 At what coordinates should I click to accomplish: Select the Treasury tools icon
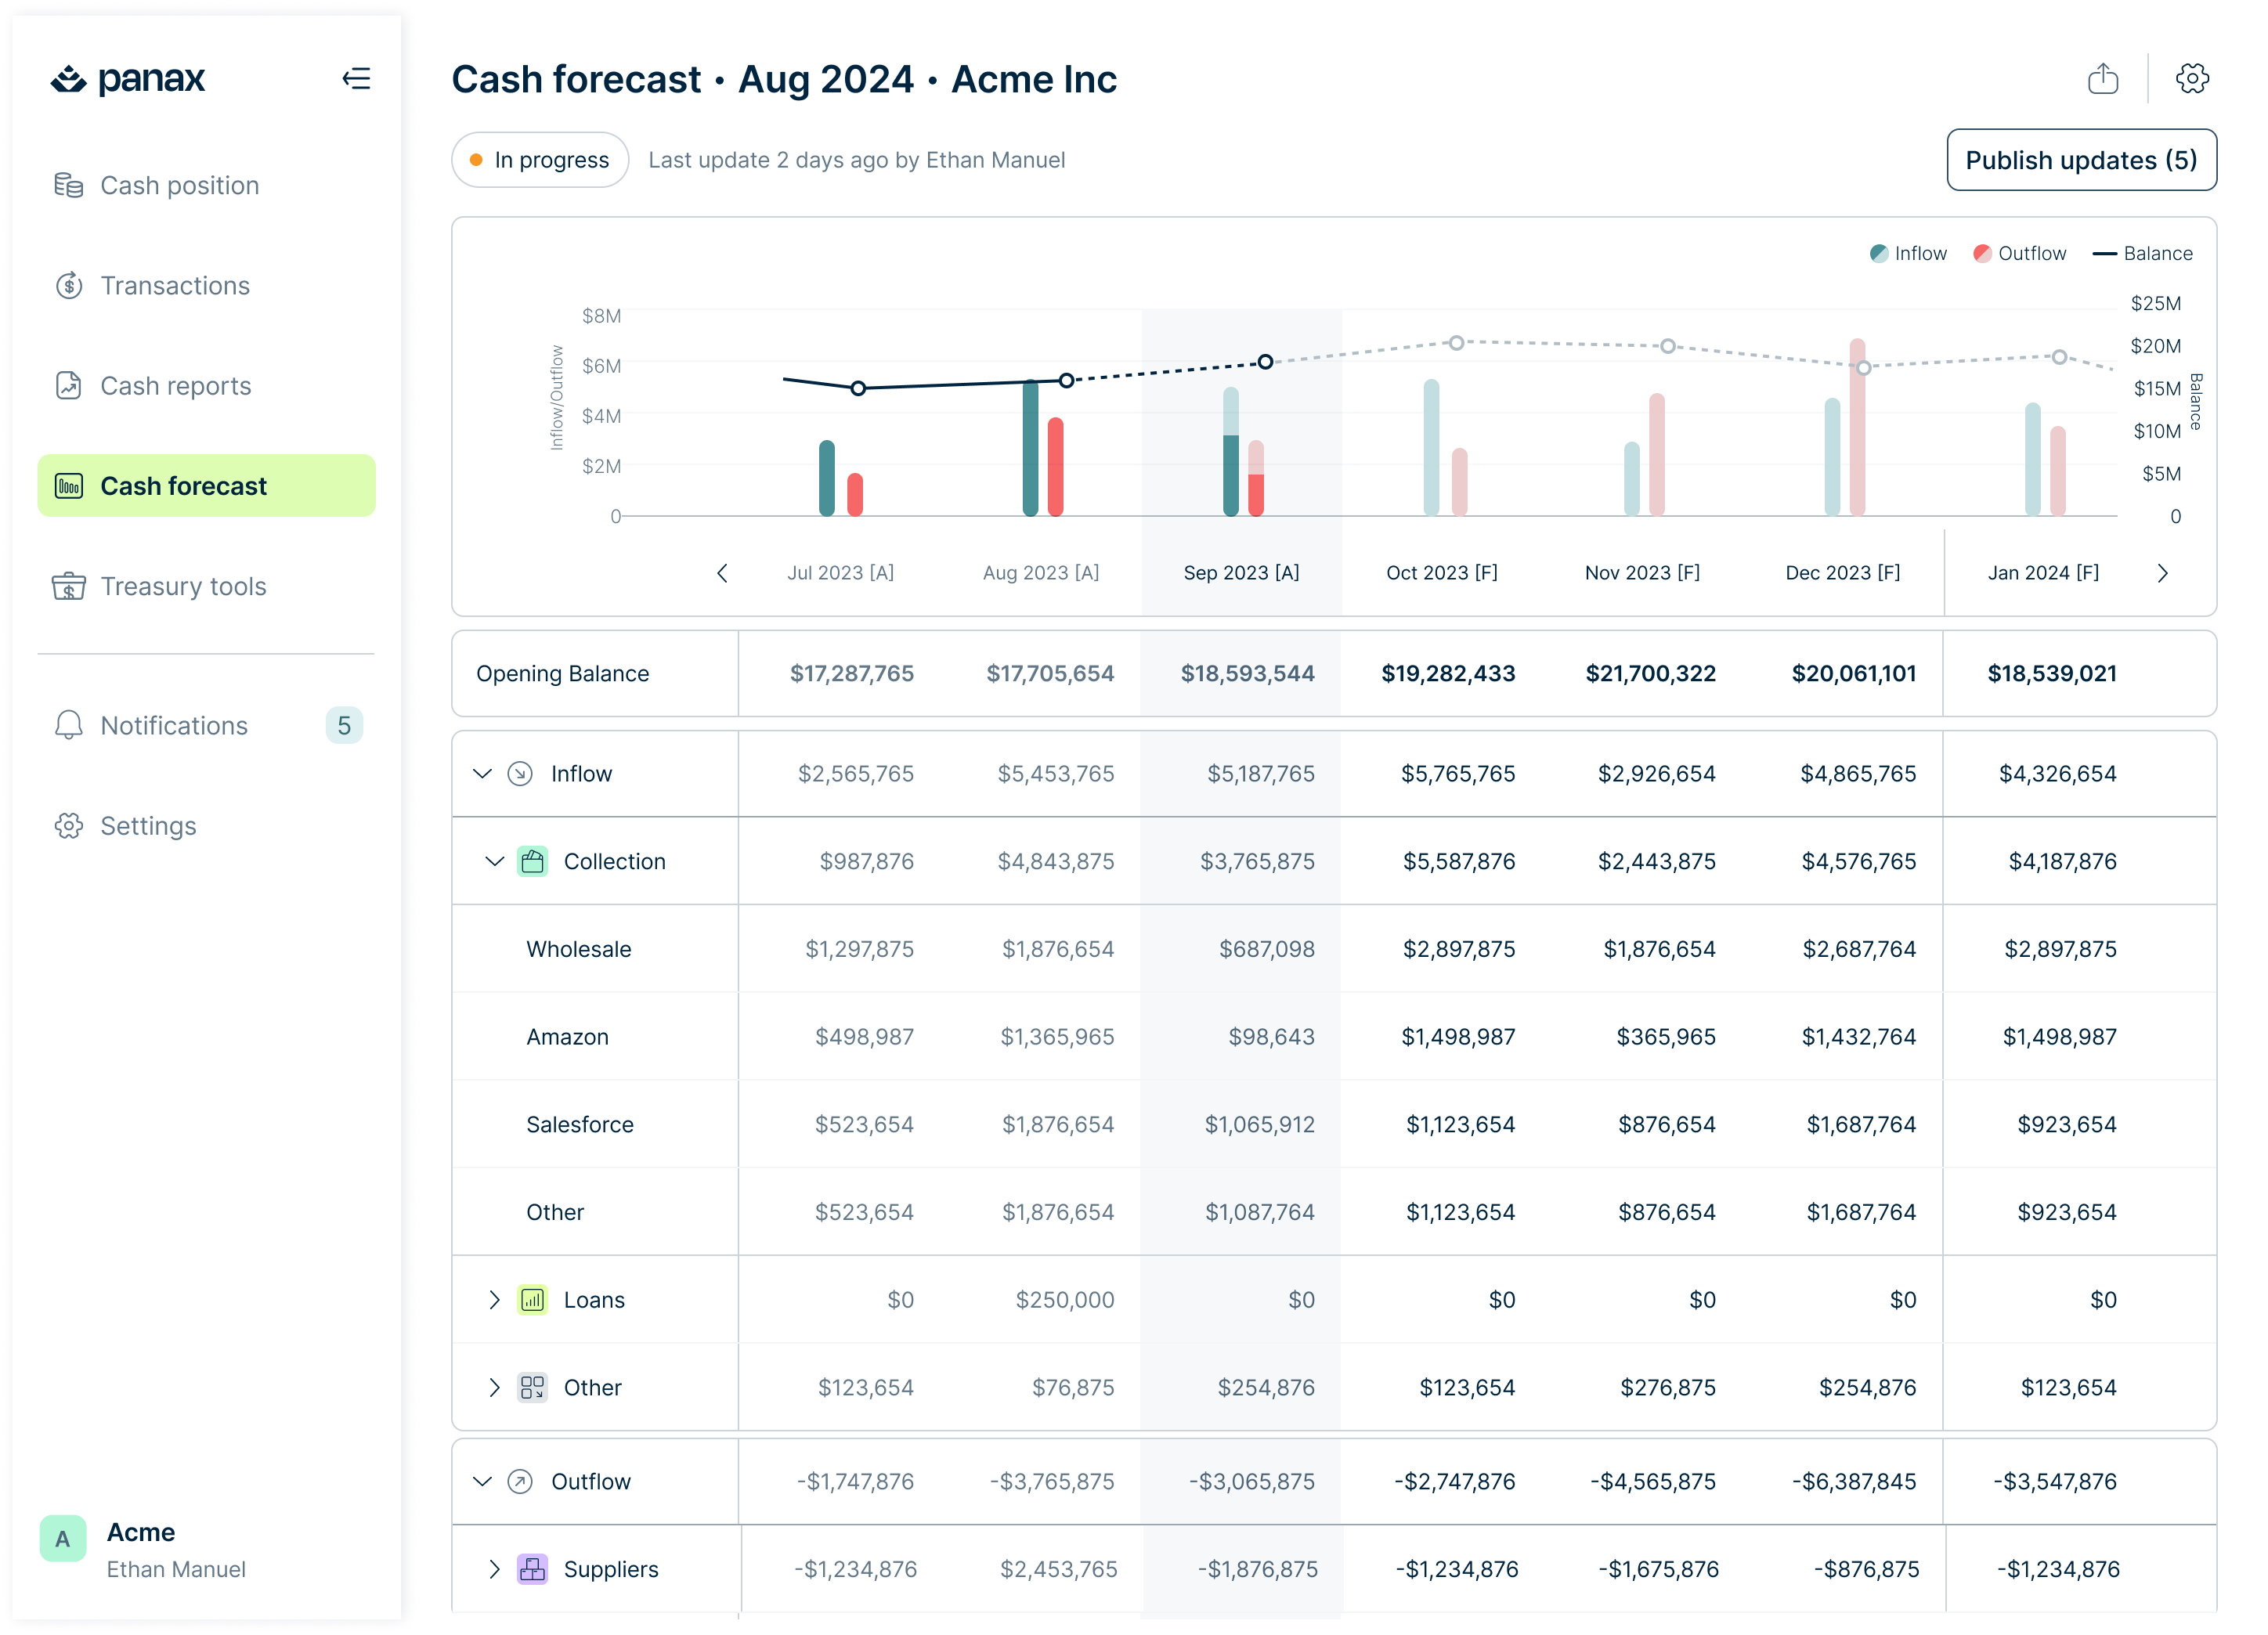point(68,586)
